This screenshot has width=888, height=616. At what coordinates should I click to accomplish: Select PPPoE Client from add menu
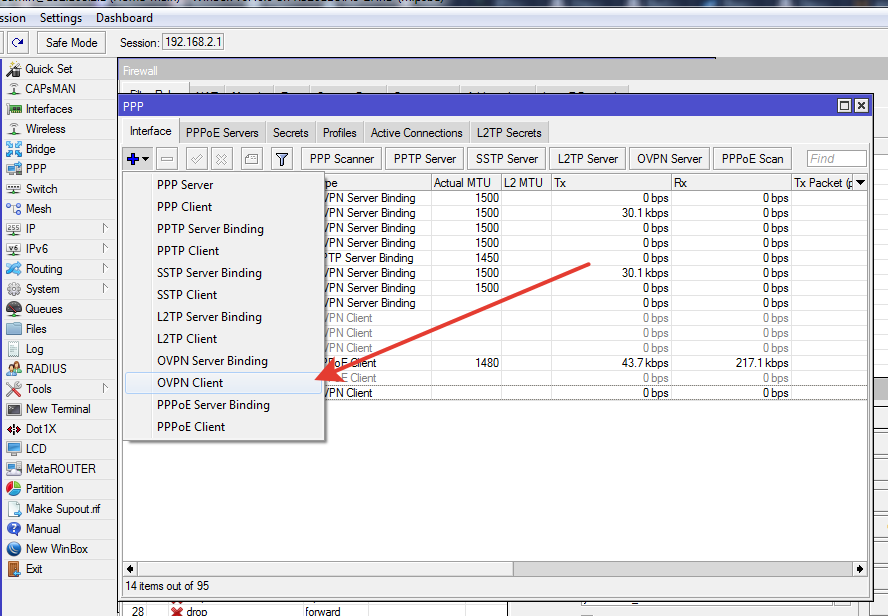(224, 427)
